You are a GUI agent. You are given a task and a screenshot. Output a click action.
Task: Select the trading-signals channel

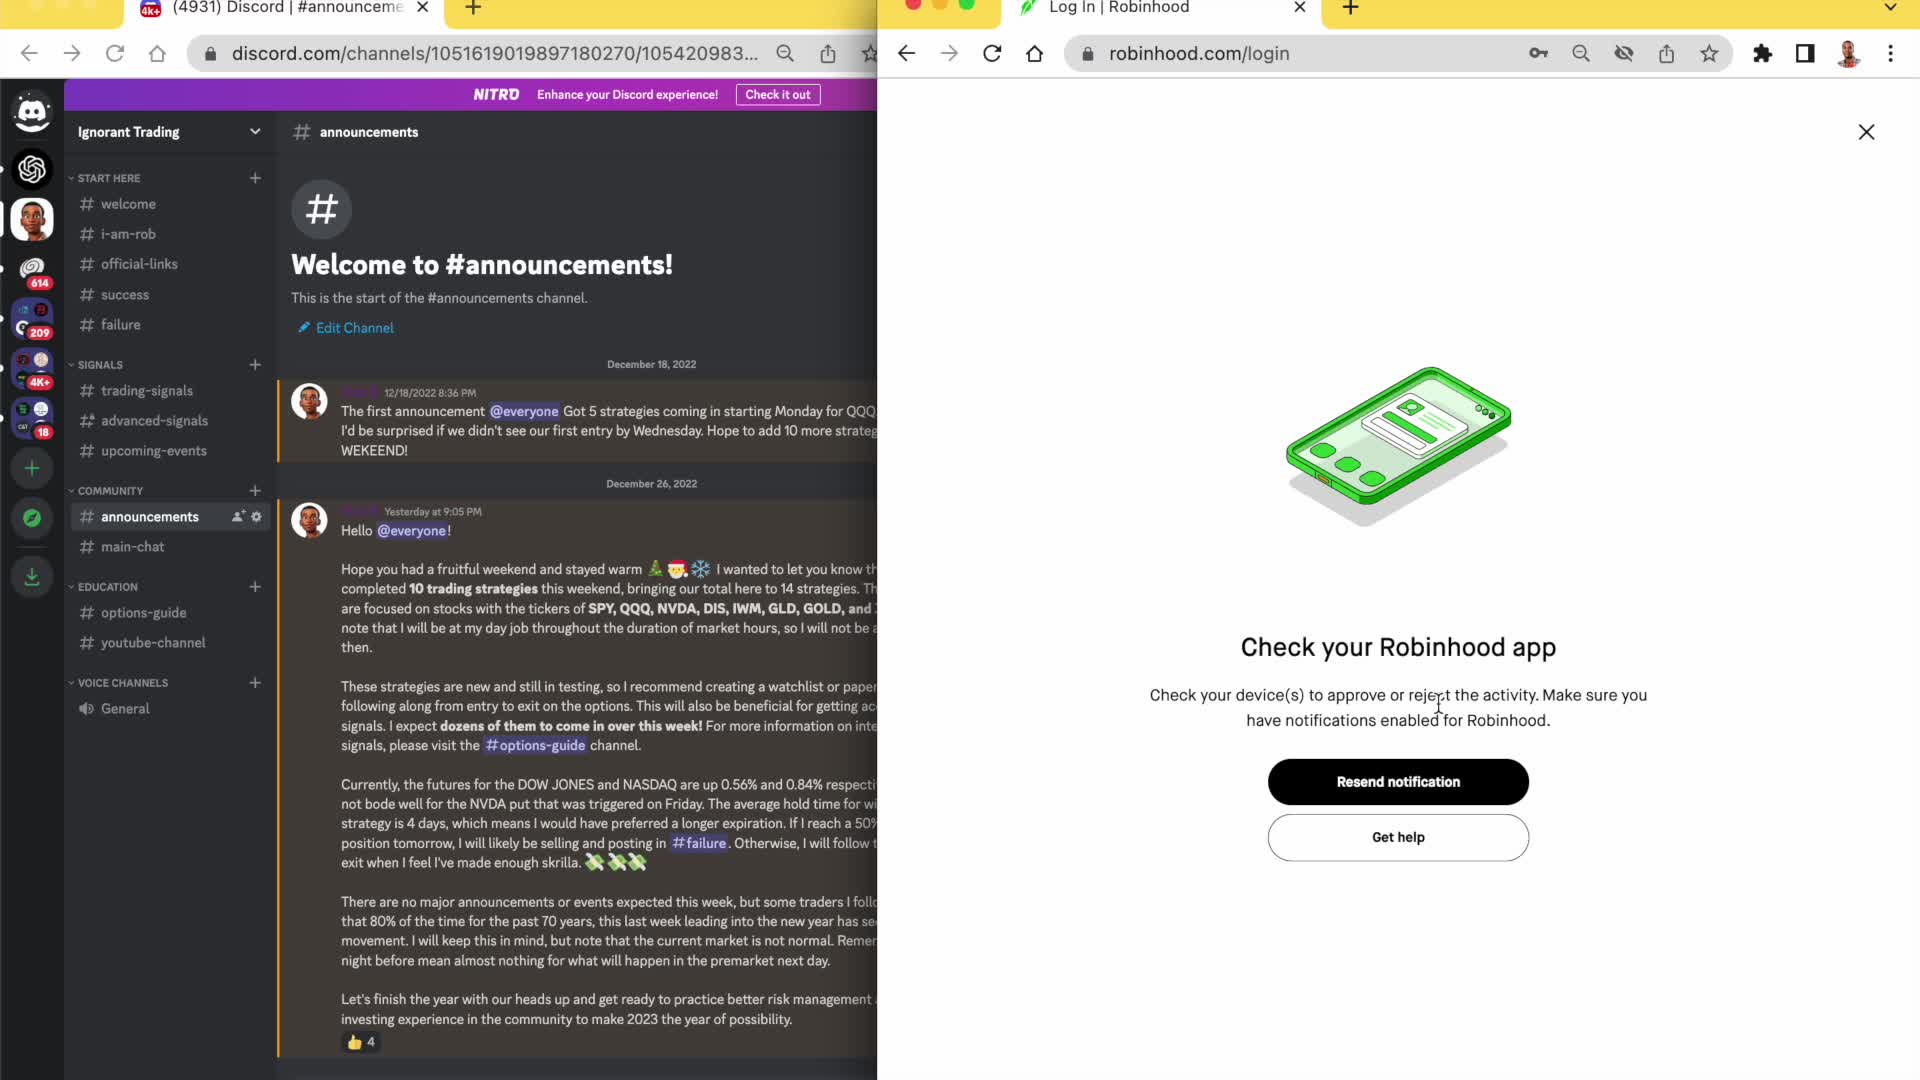147,391
